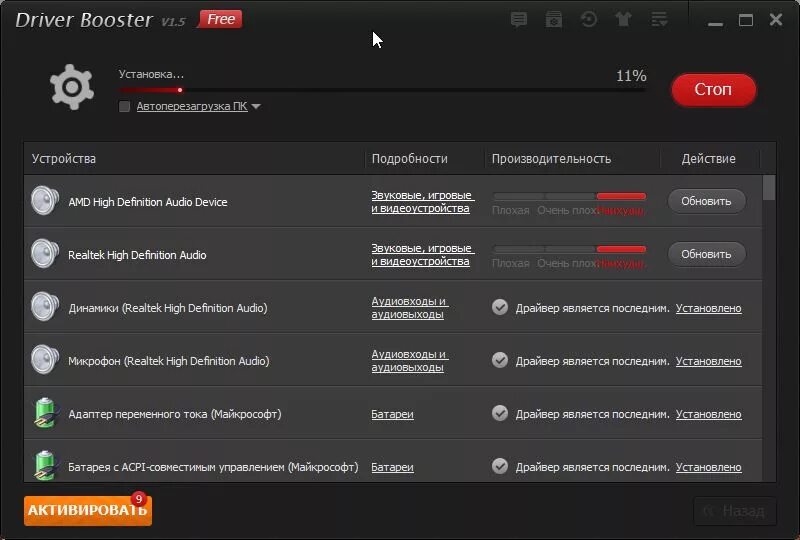Expand the Автоперезагрузка ПК dropdown arrow
This screenshot has height=540, width=800.
256,106
